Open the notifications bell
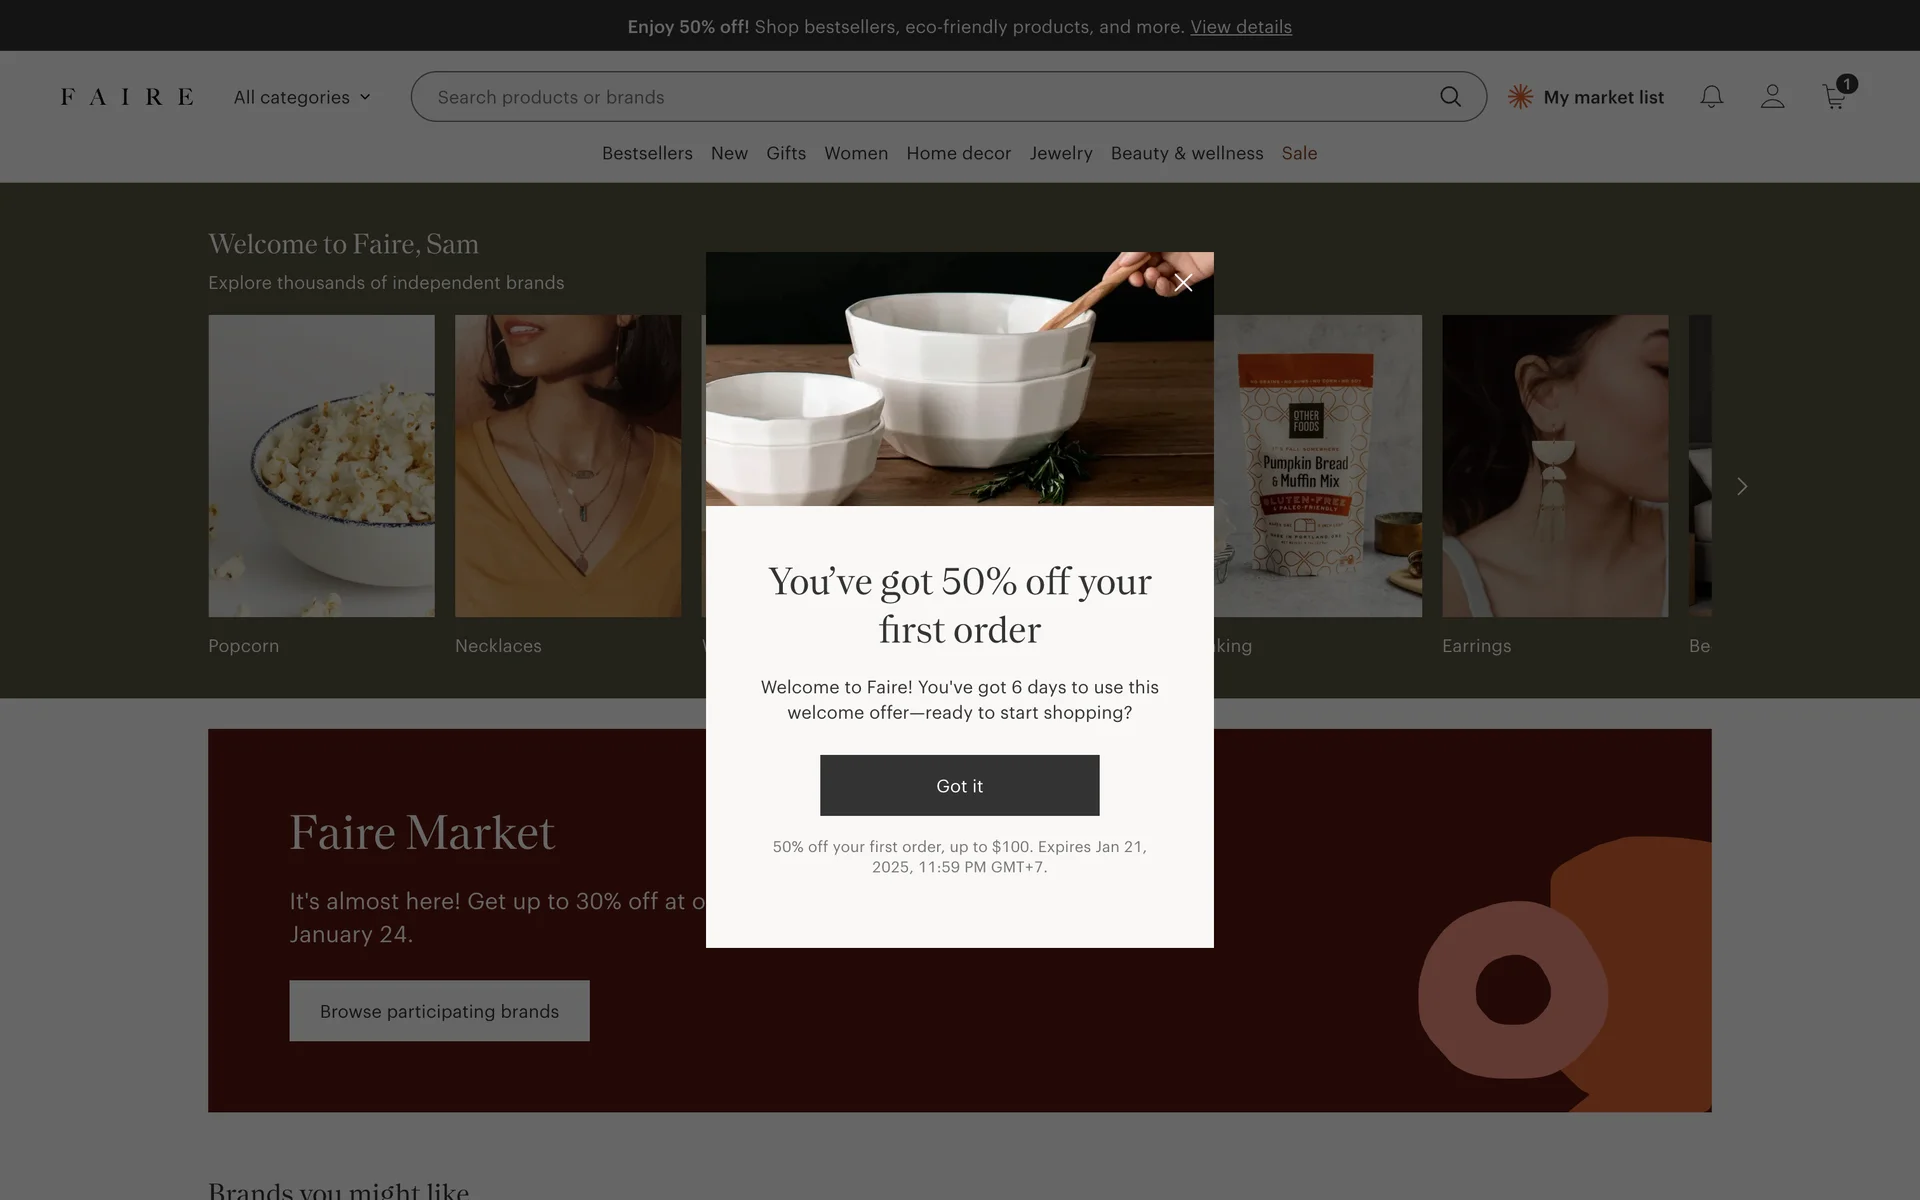This screenshot has height=1200, width=1920. (x=1712, y=97)
